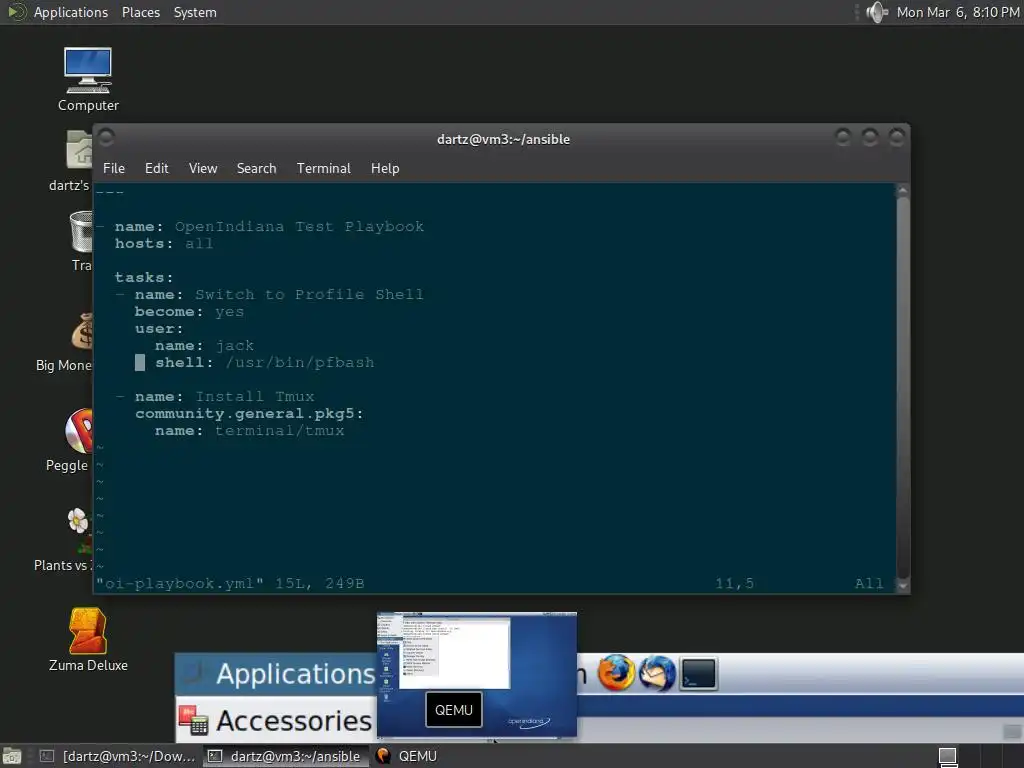The image size is (1024, 768).
Task: Click 'hosts: all' line
Action: tap(164, 244)
